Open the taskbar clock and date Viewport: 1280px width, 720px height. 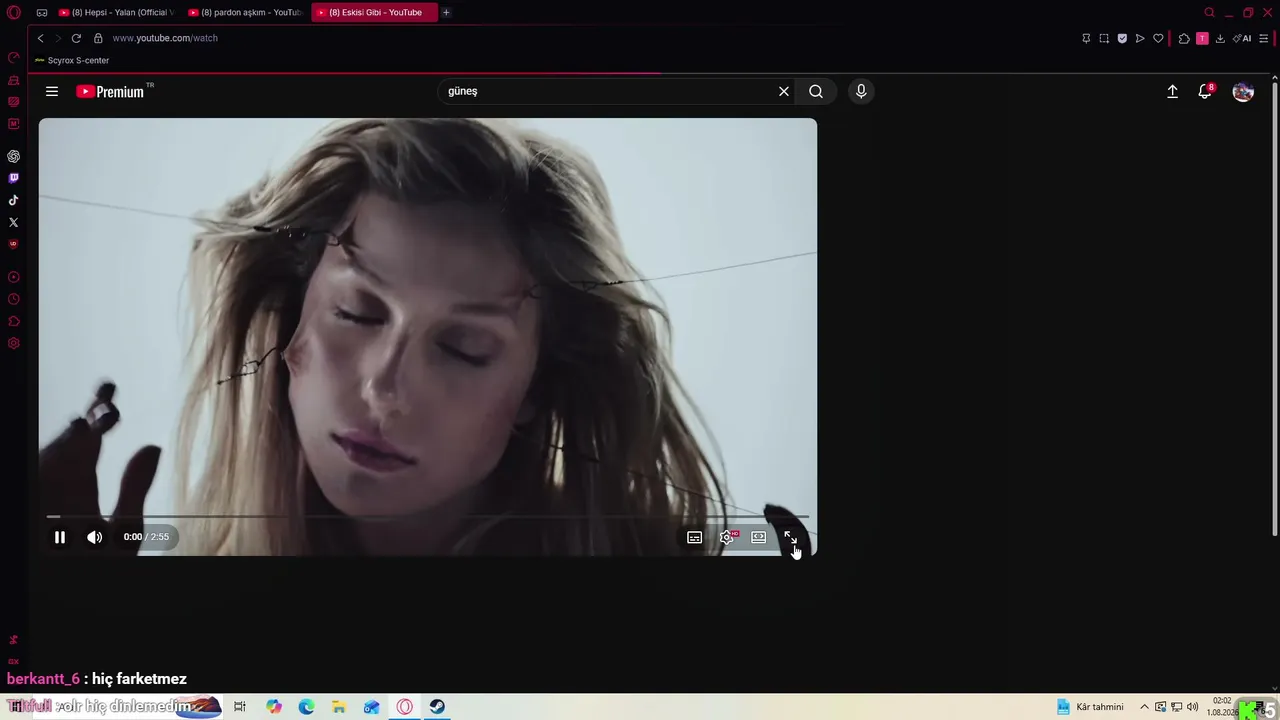click(1222, 707)
